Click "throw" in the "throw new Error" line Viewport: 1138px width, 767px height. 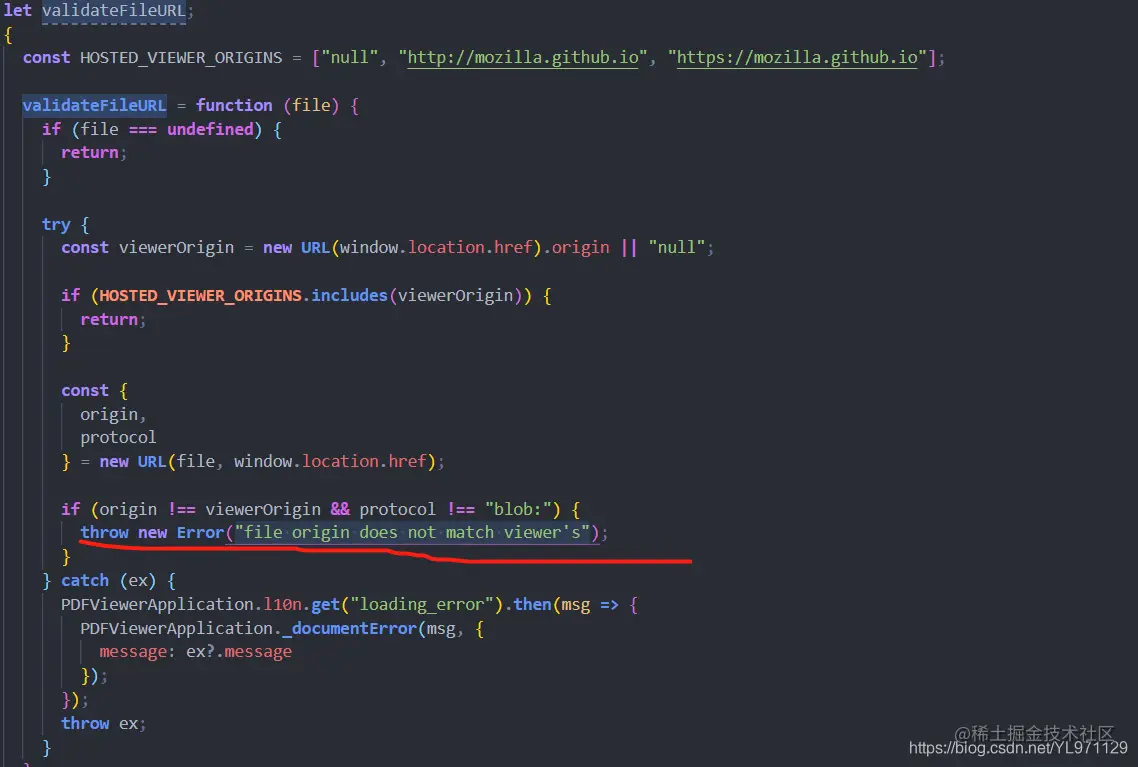click(x=104, y=533)
